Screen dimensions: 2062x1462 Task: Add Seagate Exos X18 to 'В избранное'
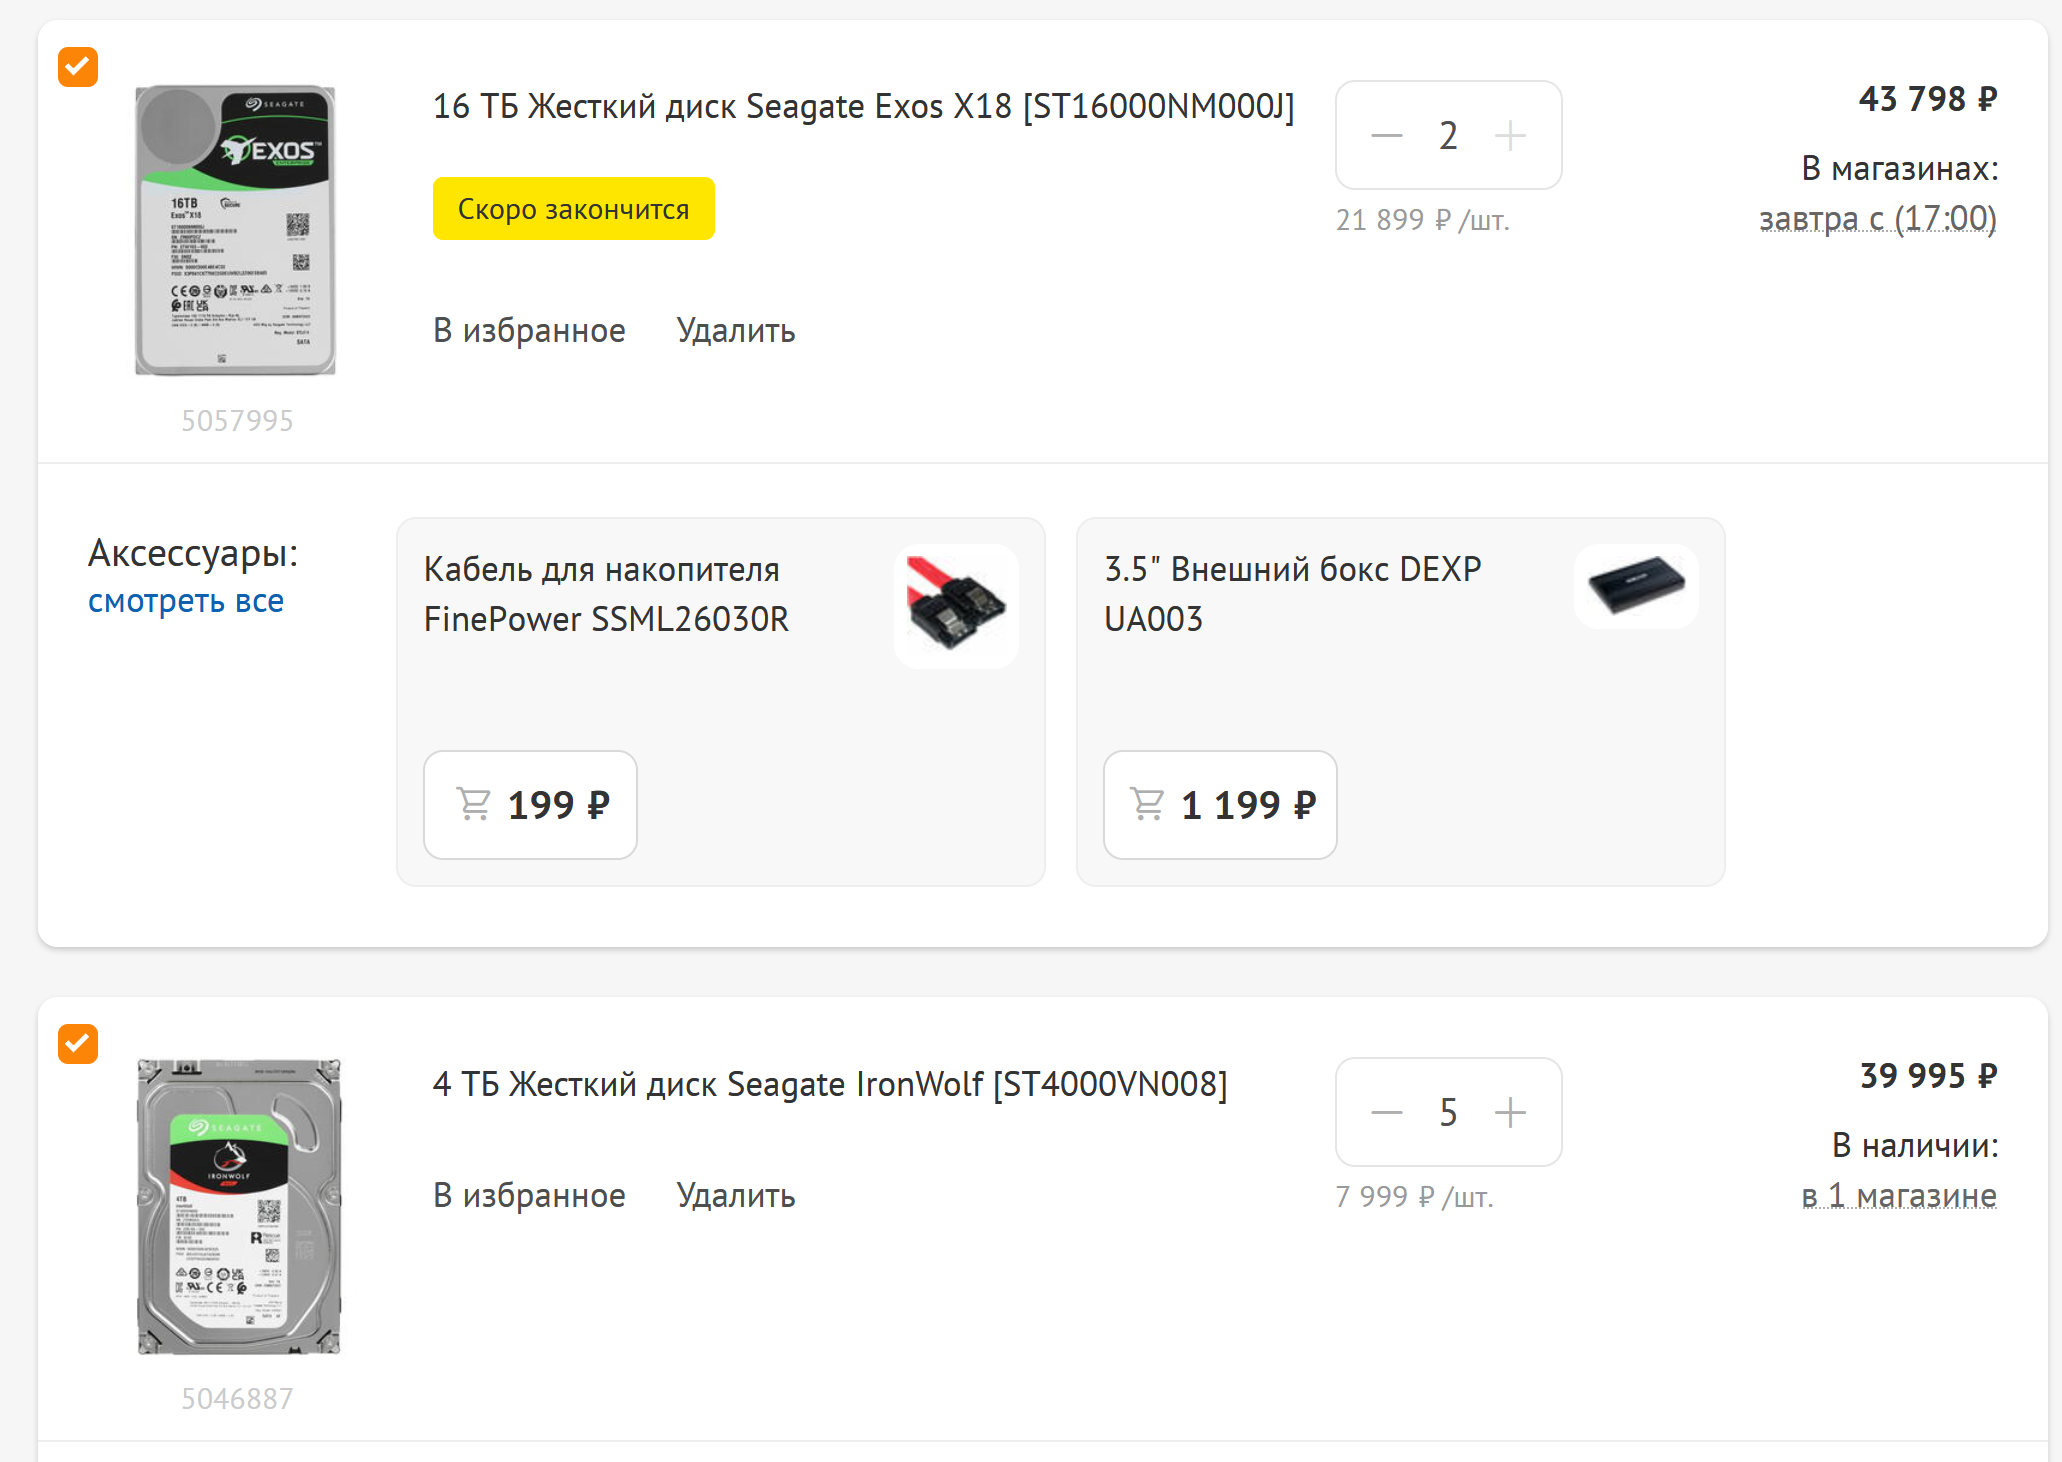pyautogui.click(x=529, y=330)
